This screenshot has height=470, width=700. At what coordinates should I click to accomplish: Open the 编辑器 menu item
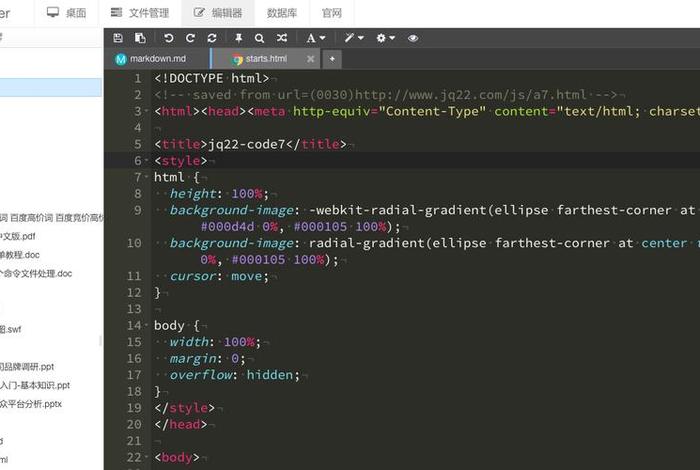[x=218, y=13]
